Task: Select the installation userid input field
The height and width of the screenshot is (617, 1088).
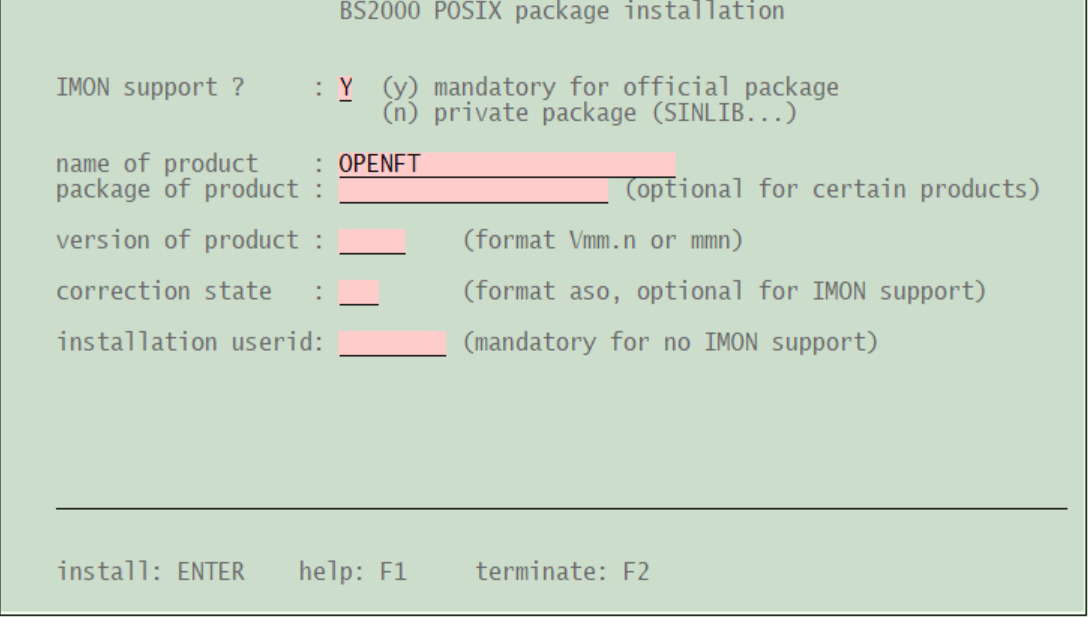Action: 392,345
